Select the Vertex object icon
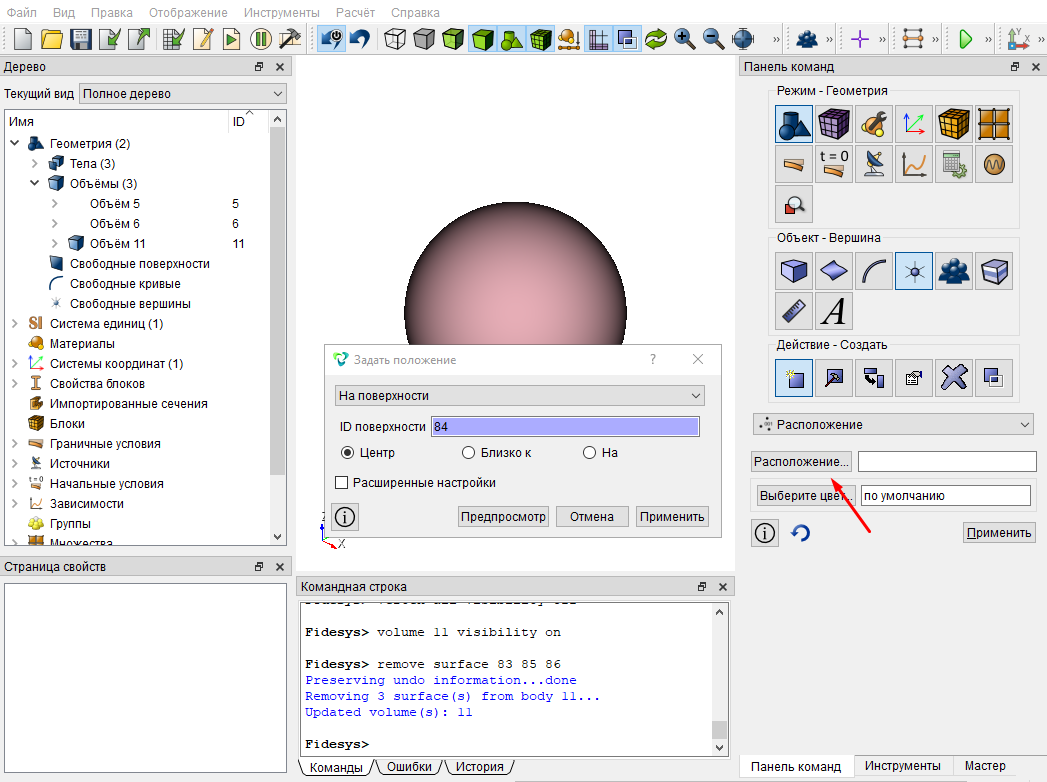This screenshot has height=782, width=1047. click(x=914, y=270)
